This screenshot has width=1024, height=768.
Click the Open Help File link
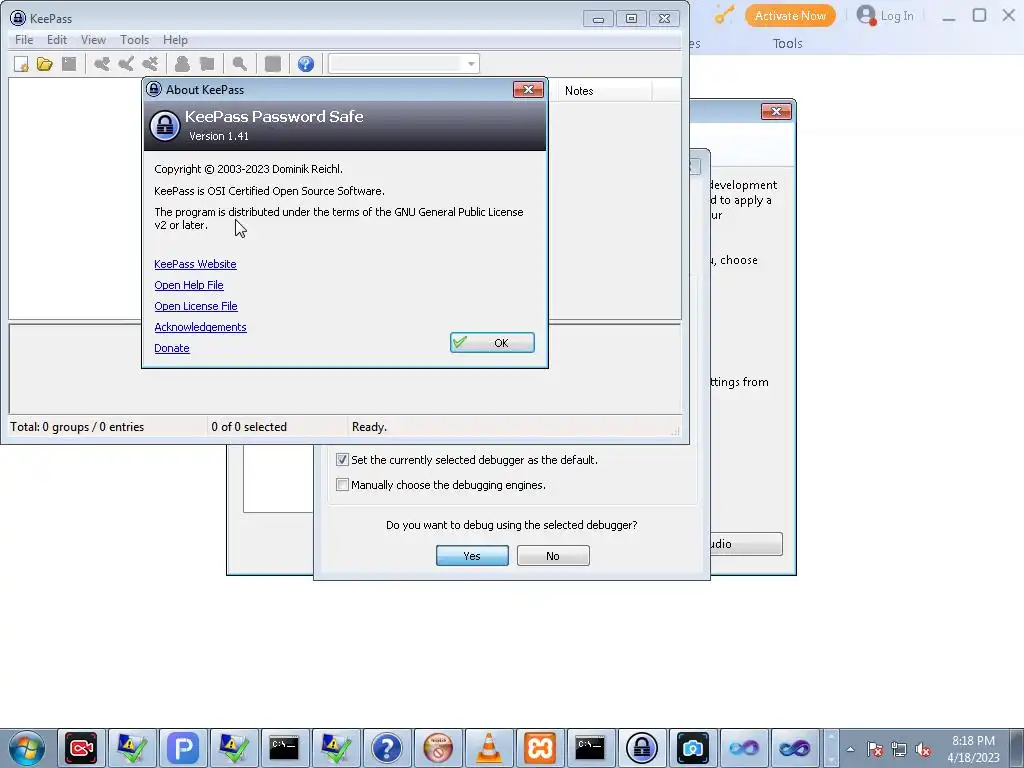189,285
